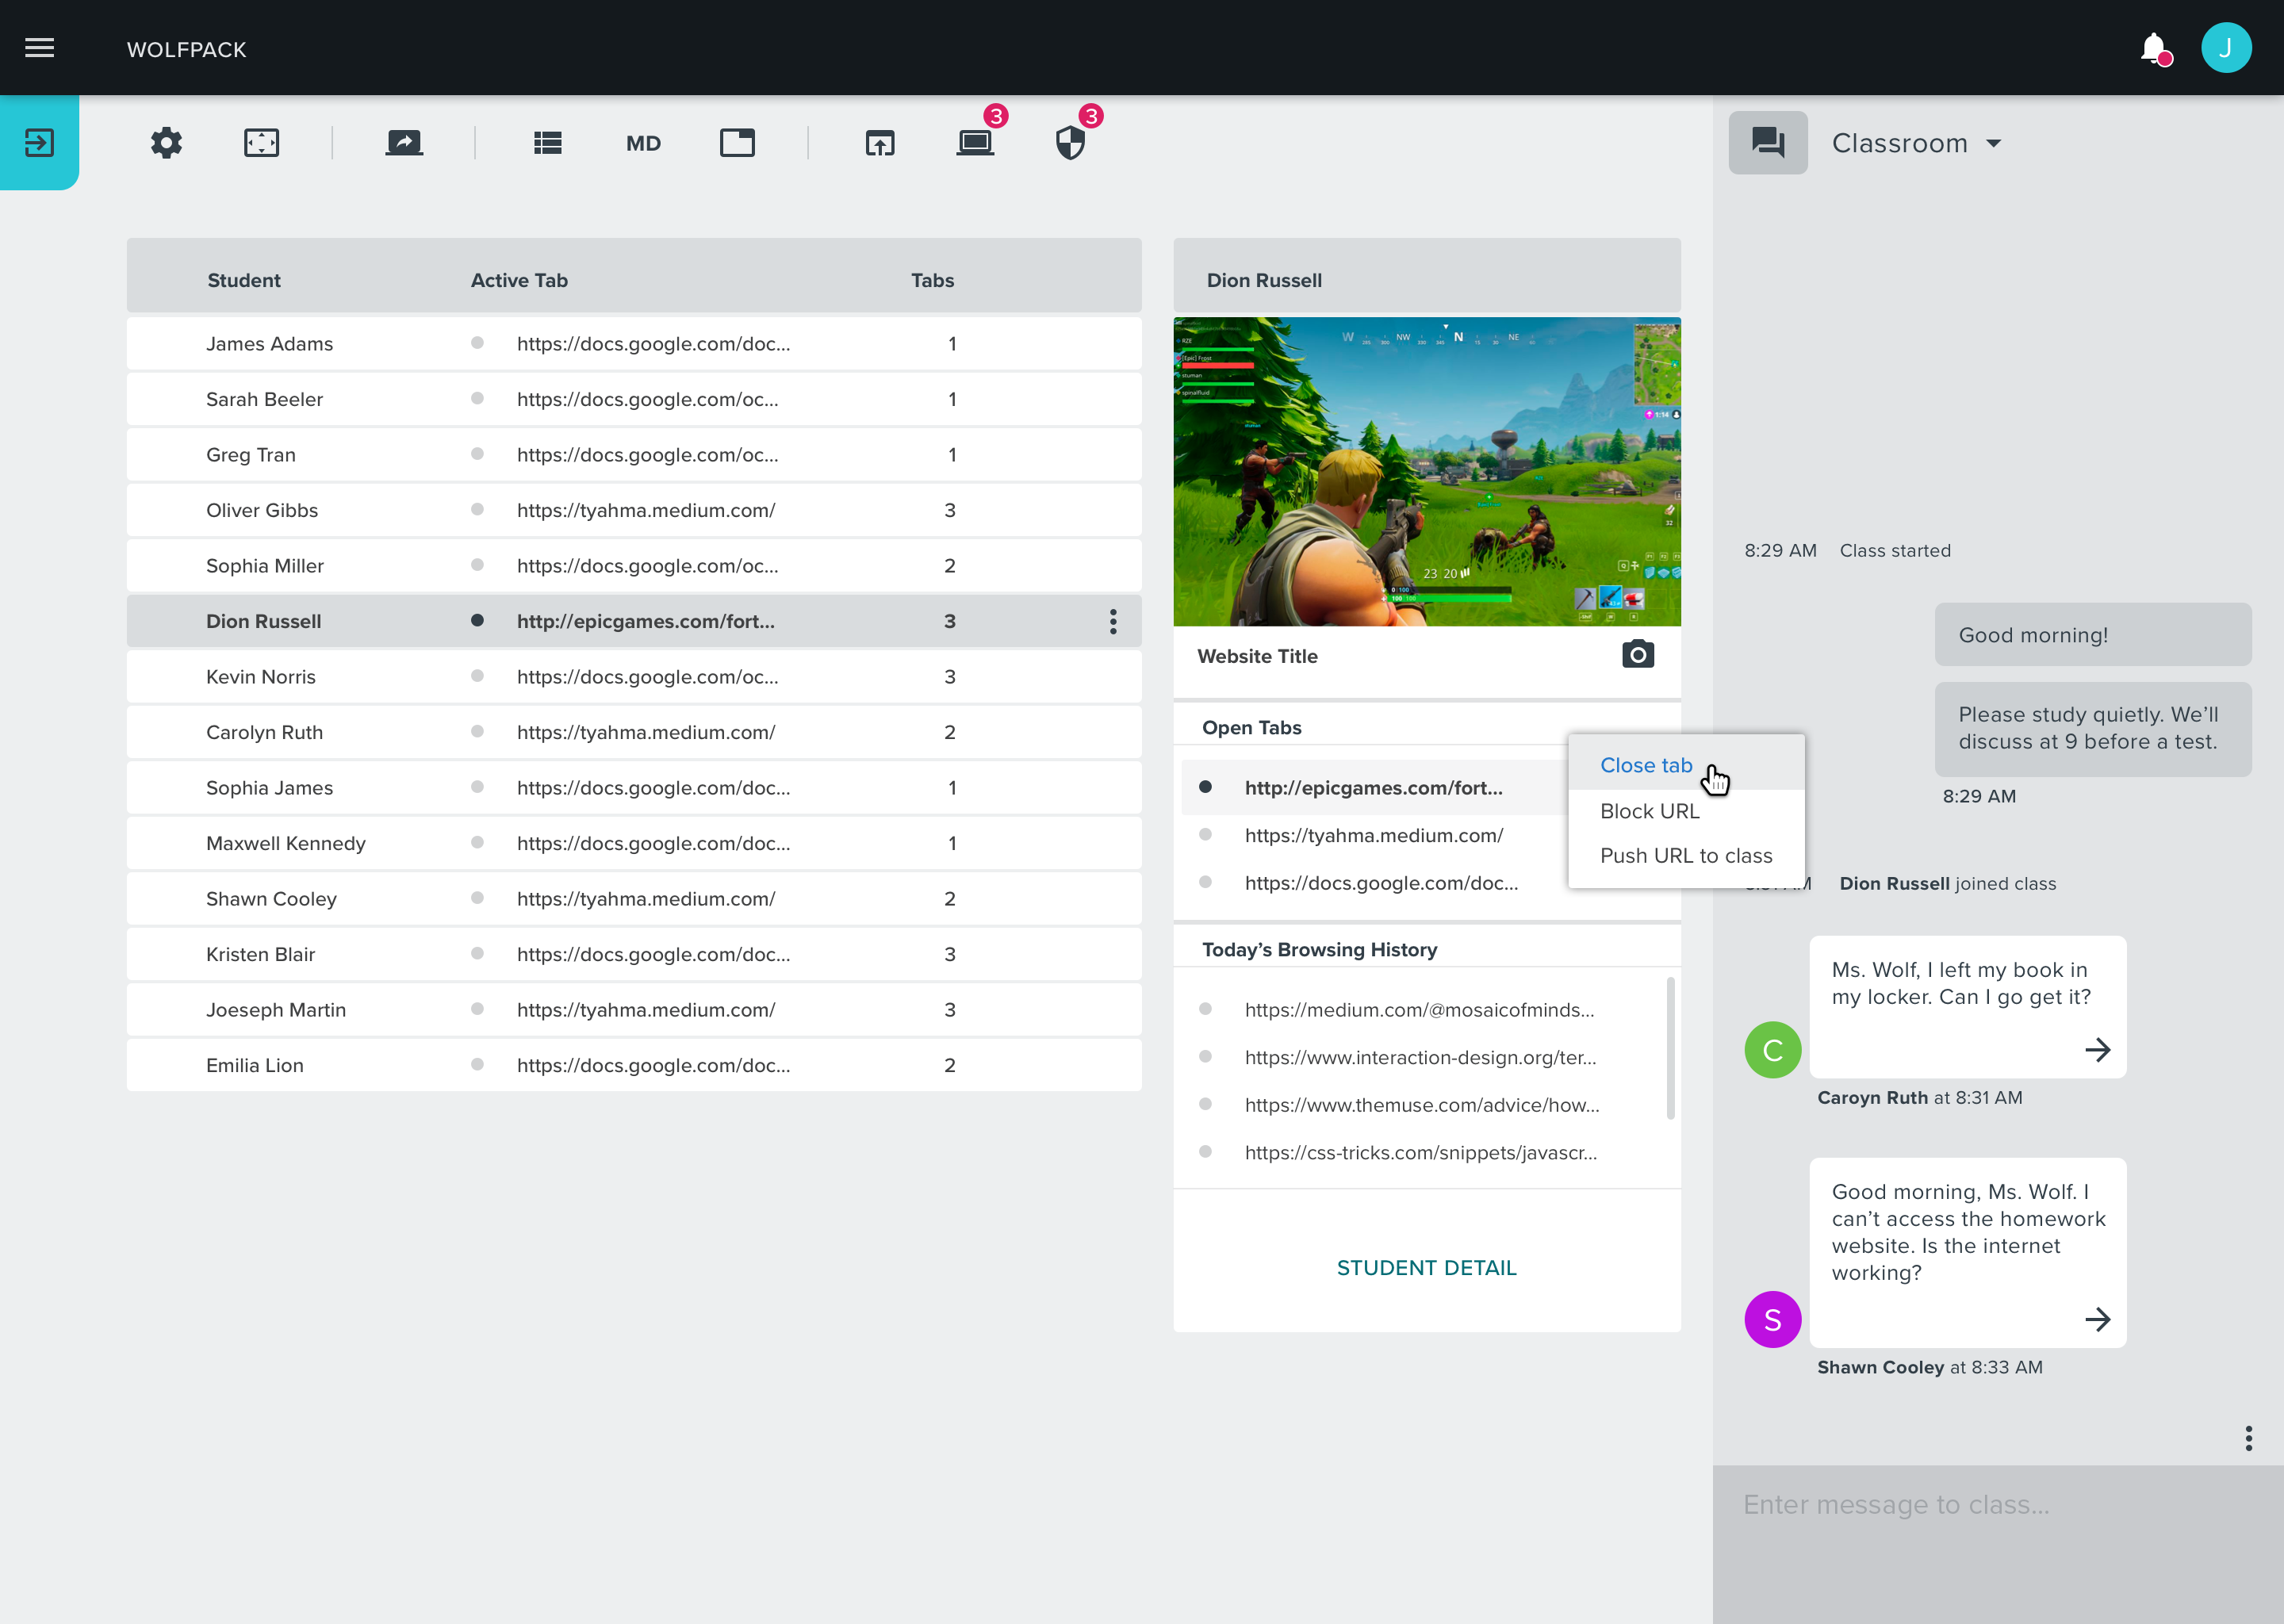
Task: Open the tab layout toolbar icon
Action: [737, 142]
